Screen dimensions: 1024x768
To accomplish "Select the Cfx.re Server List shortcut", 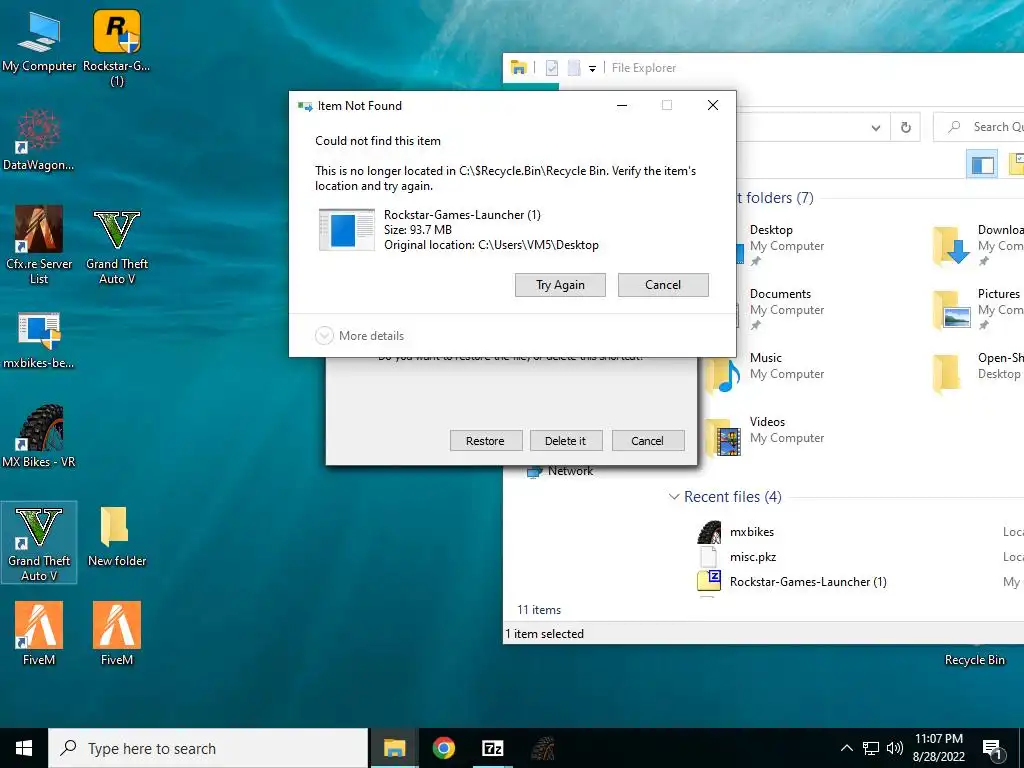I will [x=39, y=245].
